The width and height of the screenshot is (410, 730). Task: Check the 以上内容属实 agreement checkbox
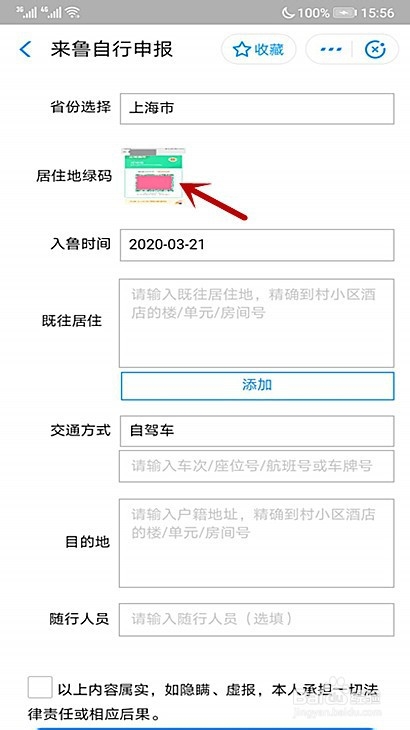point(40,687)
